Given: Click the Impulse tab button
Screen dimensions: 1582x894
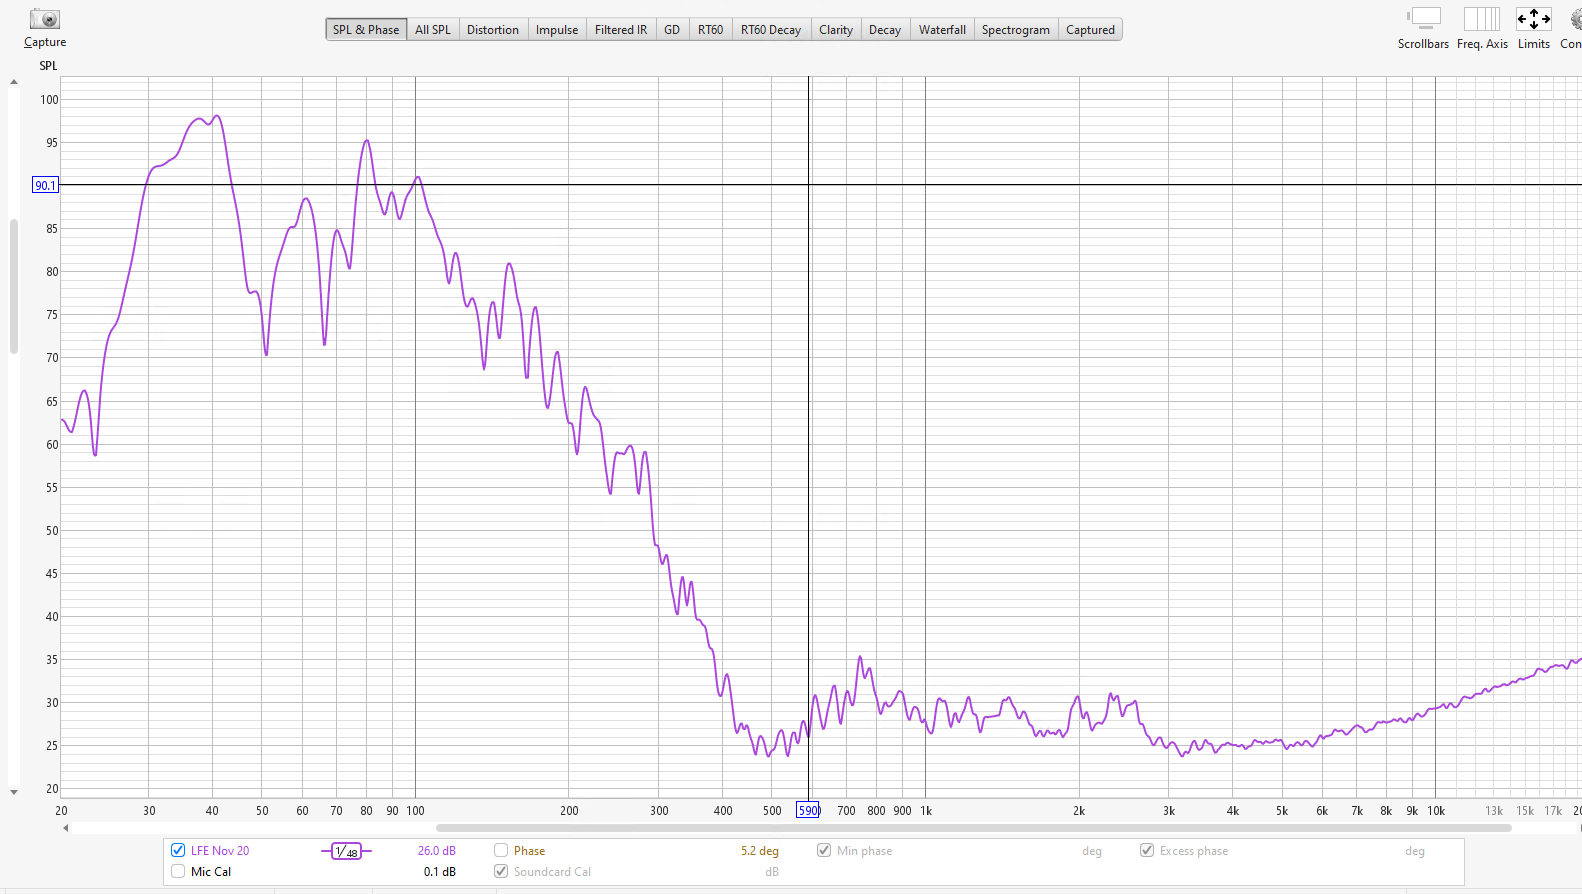Looking at the screenshot, I should click(x=556, y=30).
